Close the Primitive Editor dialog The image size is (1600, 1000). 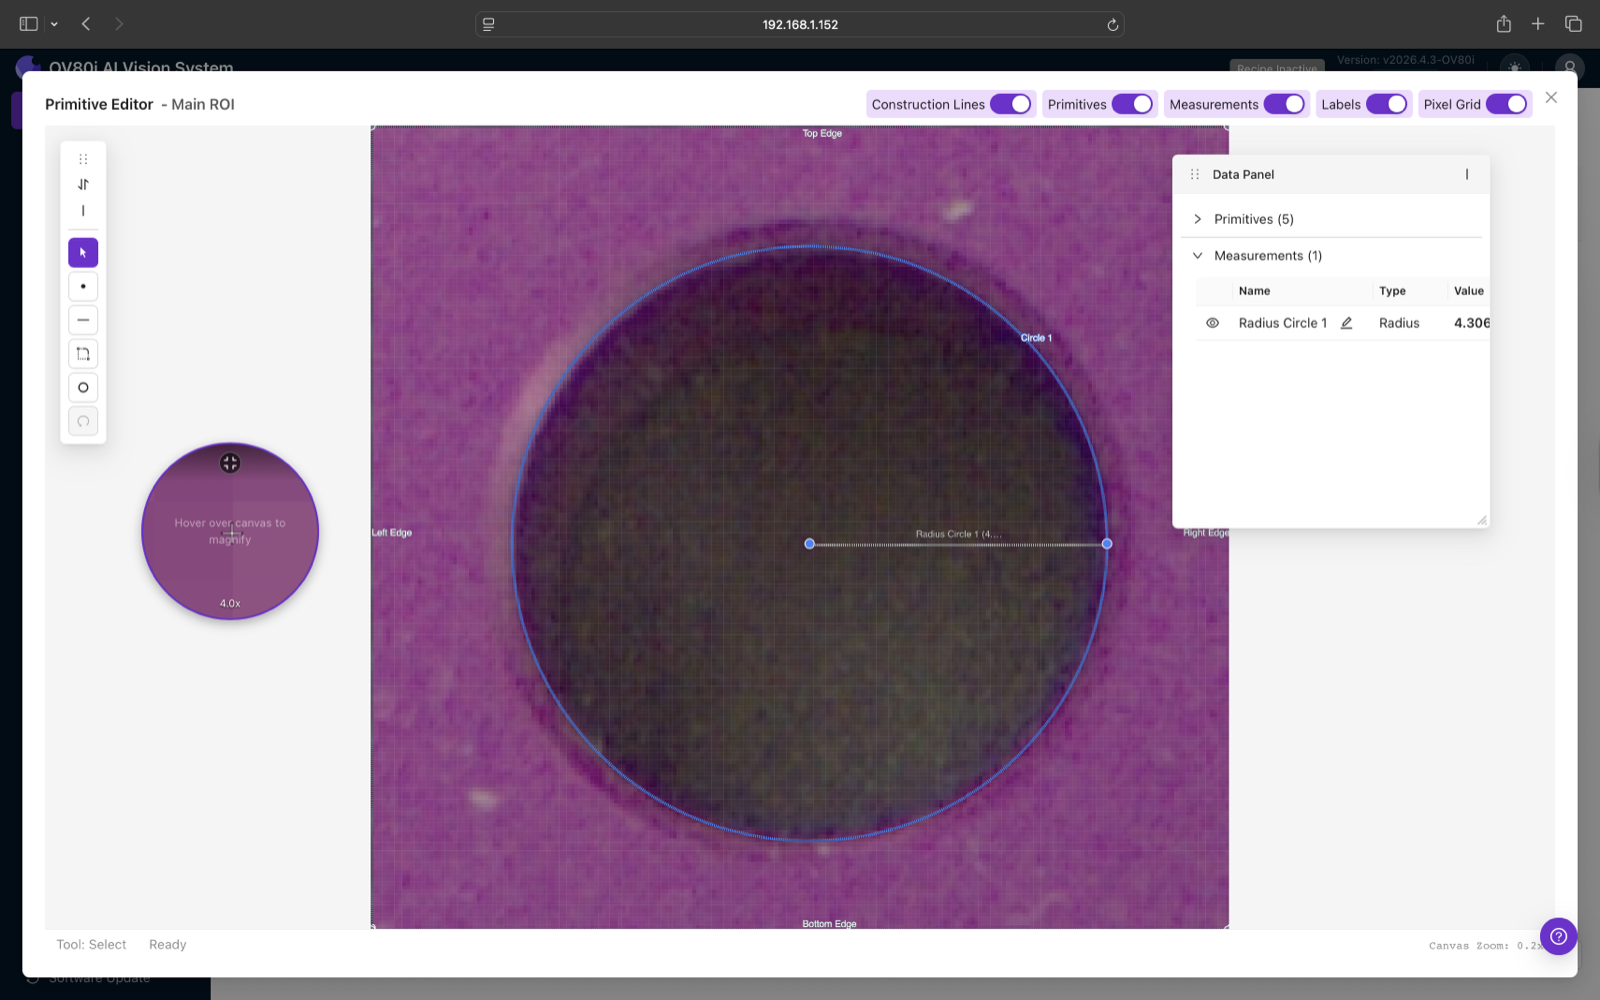point(1551,97)
